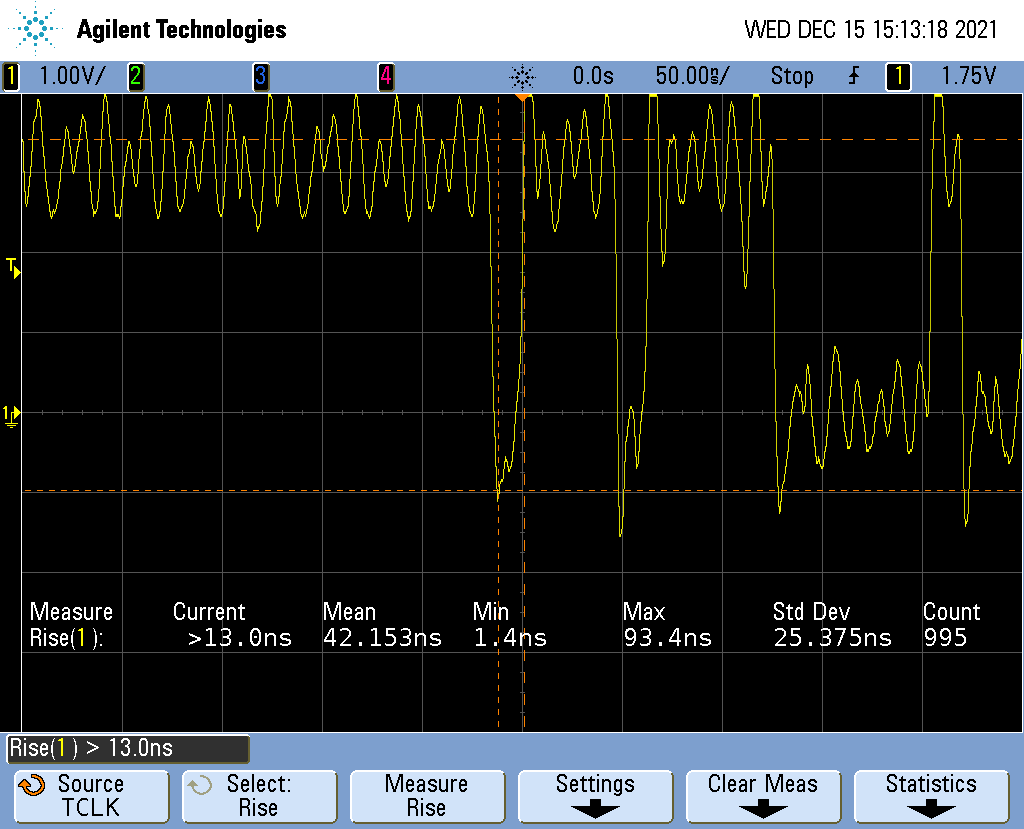1024x829 pixels.
Task: Toggle the Statistics softkey
Action: pos(931,795)
